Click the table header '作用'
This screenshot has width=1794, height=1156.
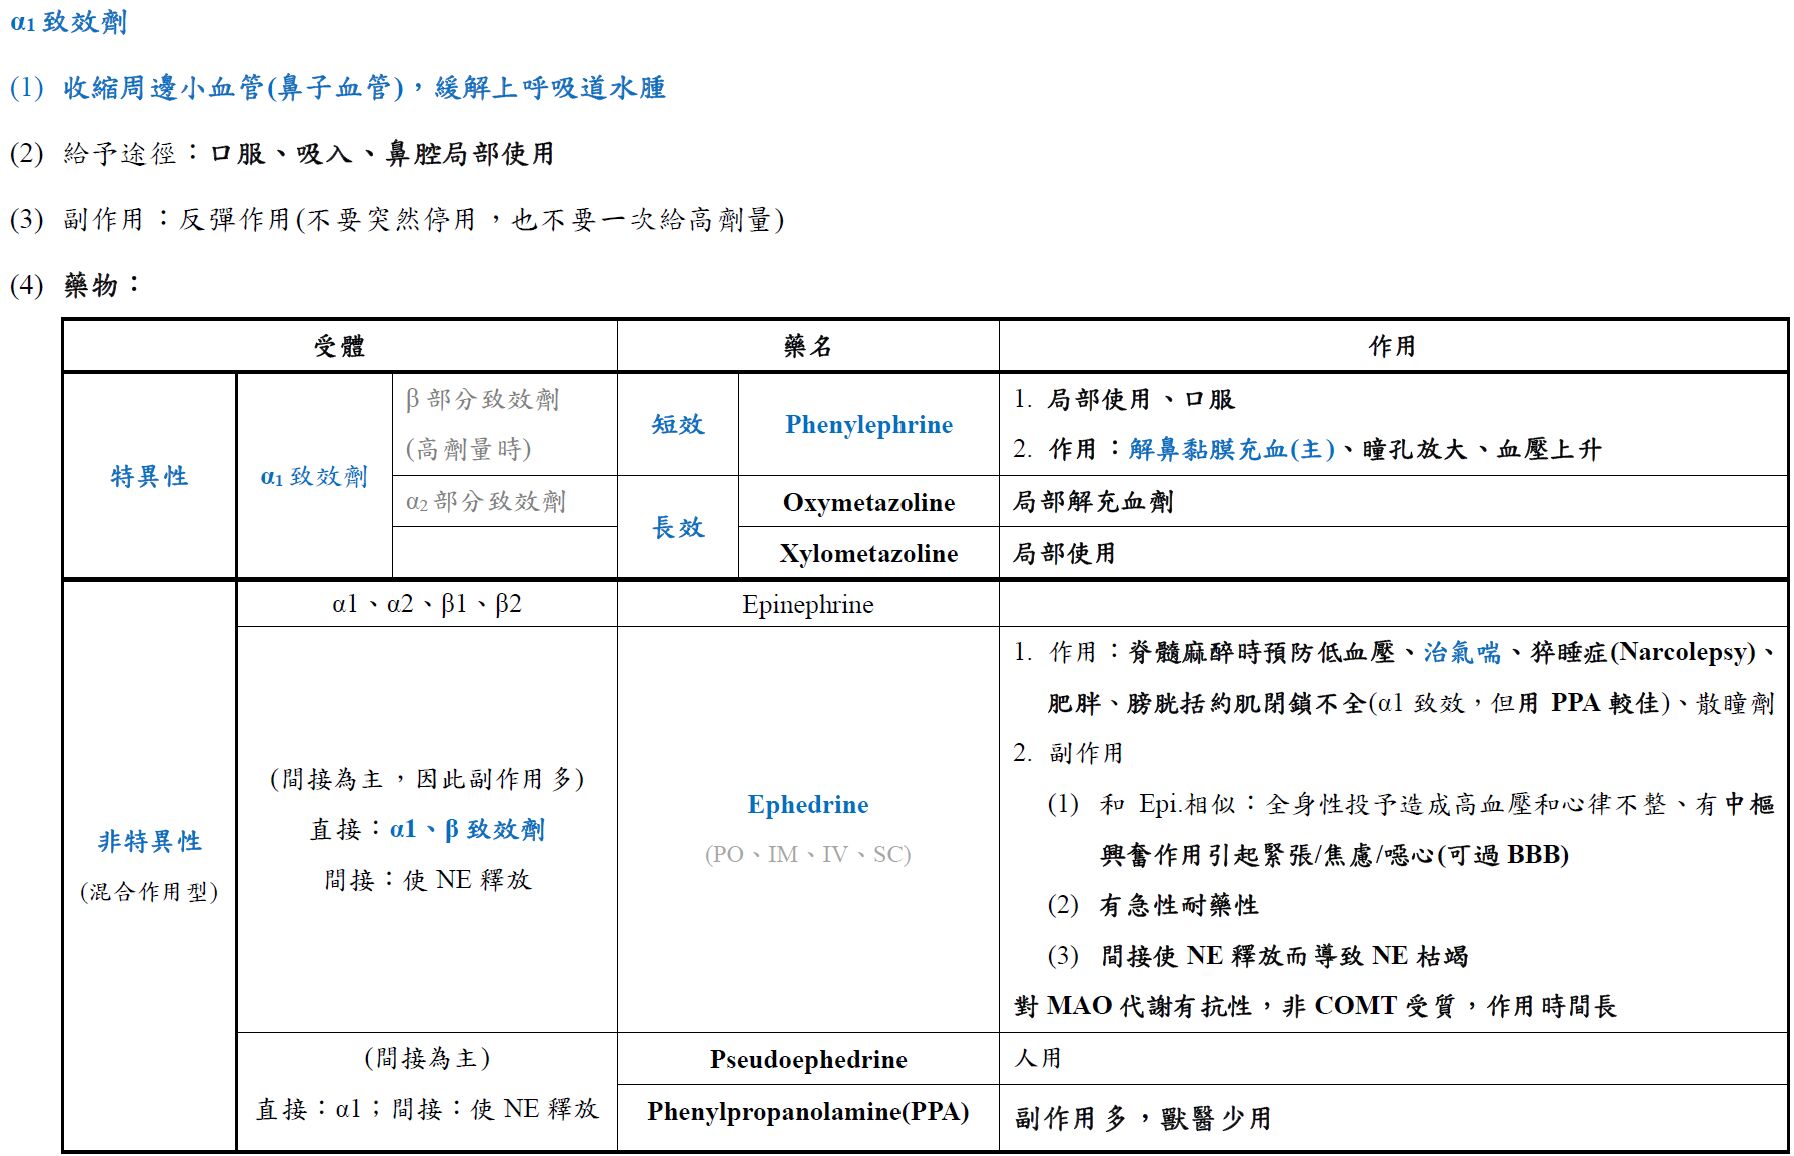tap(1392, 347)
